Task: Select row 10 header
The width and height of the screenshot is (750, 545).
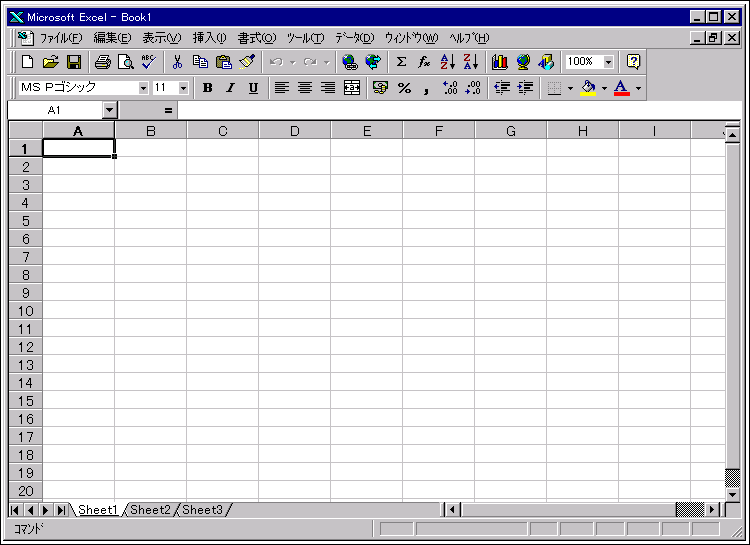Action: click(26, 311)
